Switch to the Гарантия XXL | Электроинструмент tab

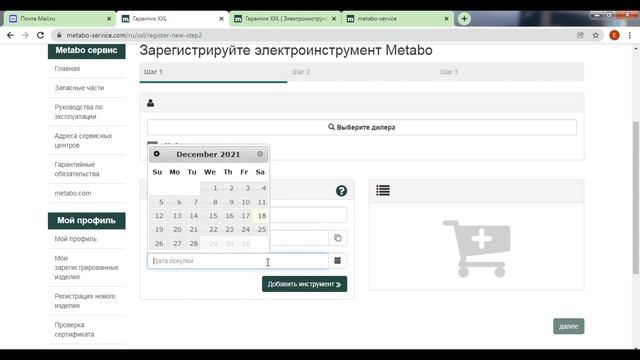(285, 19)
